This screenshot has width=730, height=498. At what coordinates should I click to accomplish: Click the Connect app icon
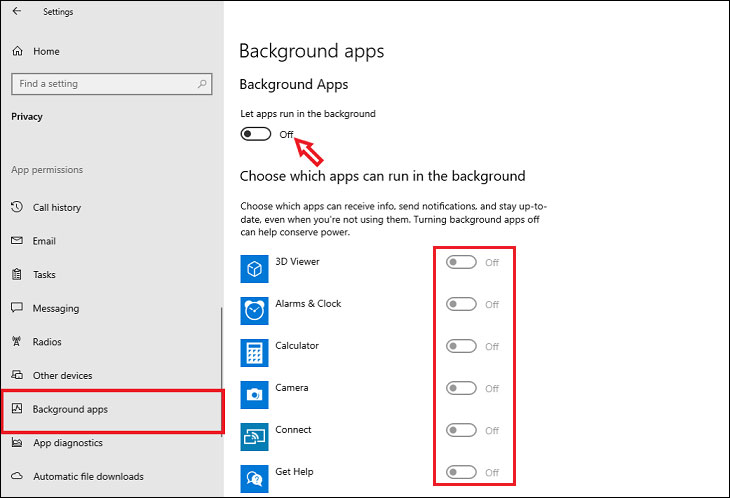pyautogui.click(x=255, y=437)
